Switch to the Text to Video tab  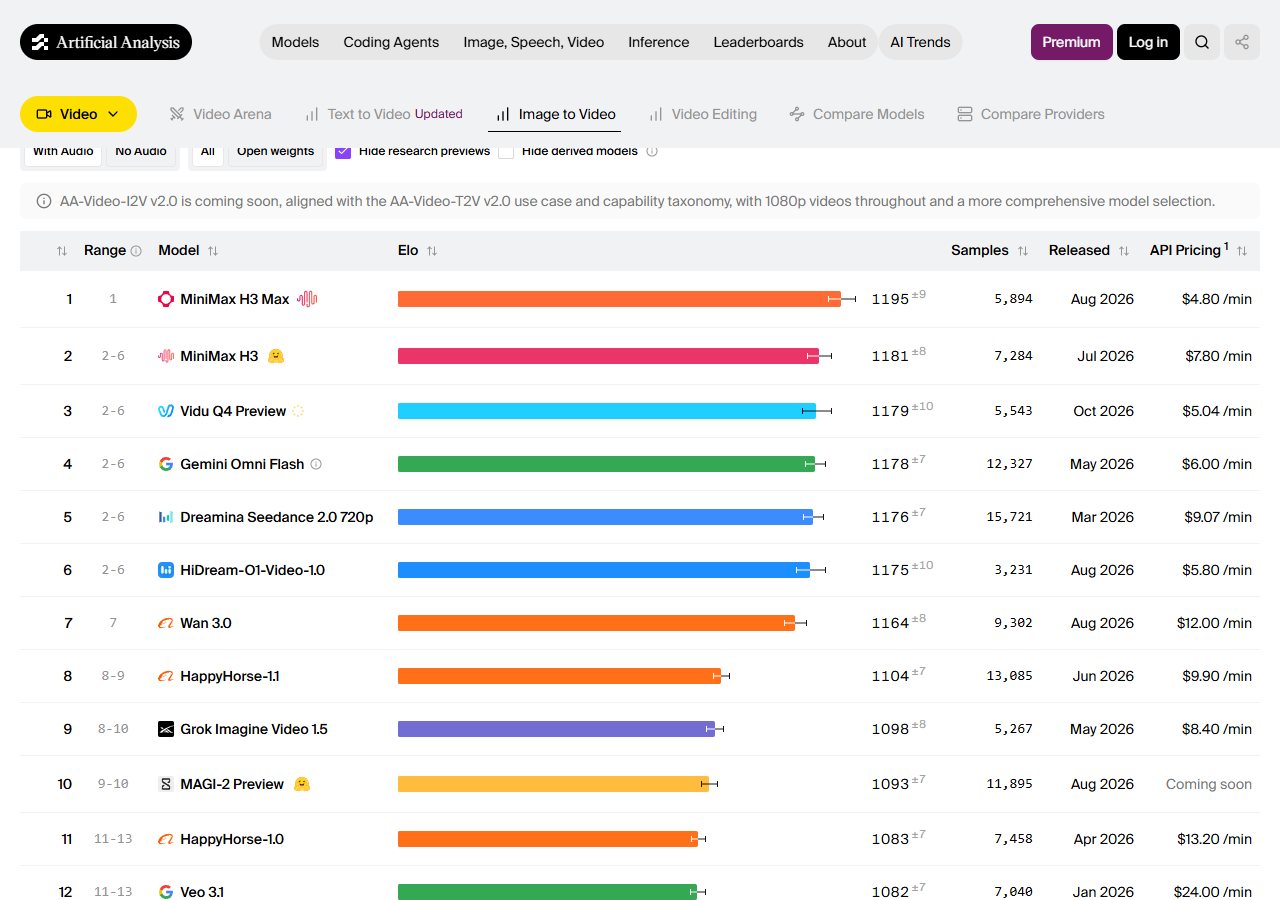[384, 114]
